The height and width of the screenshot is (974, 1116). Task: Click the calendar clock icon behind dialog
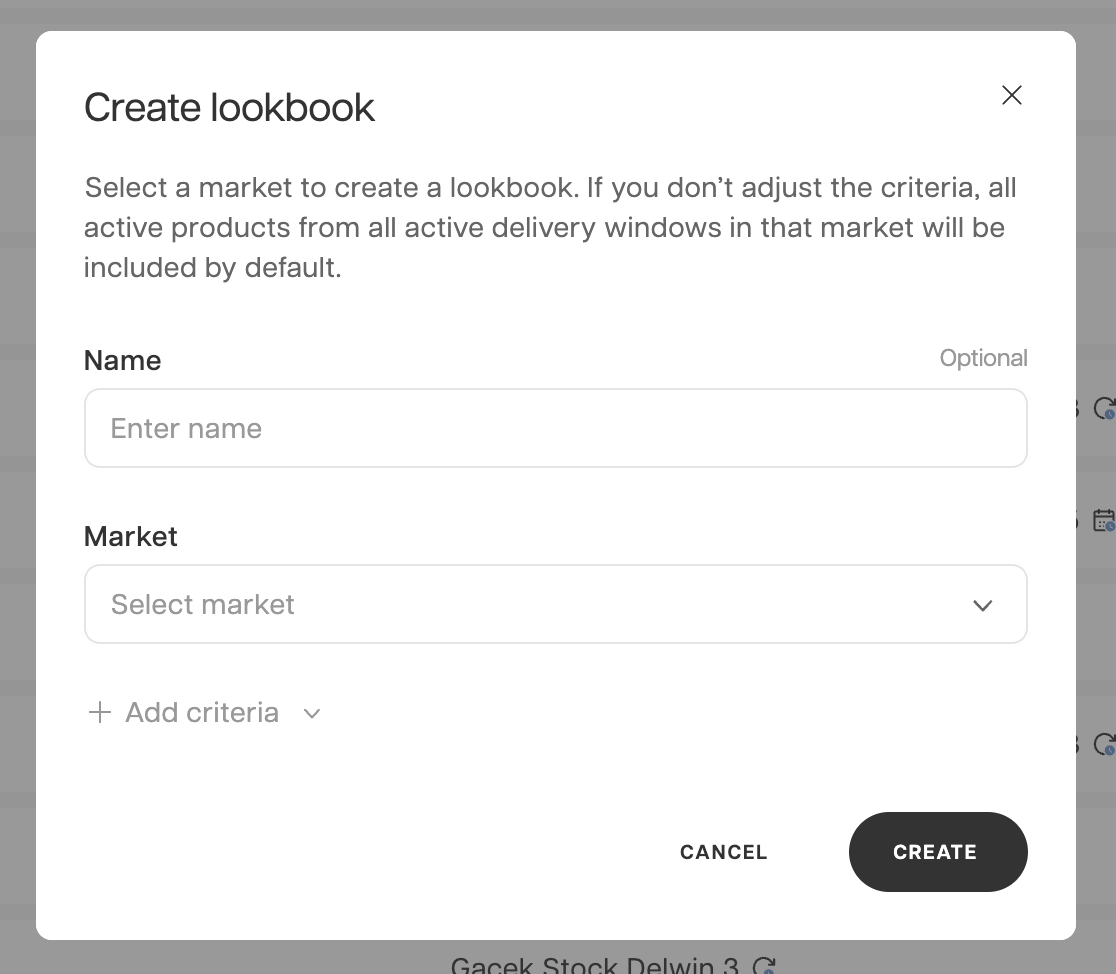[1103, 520]
